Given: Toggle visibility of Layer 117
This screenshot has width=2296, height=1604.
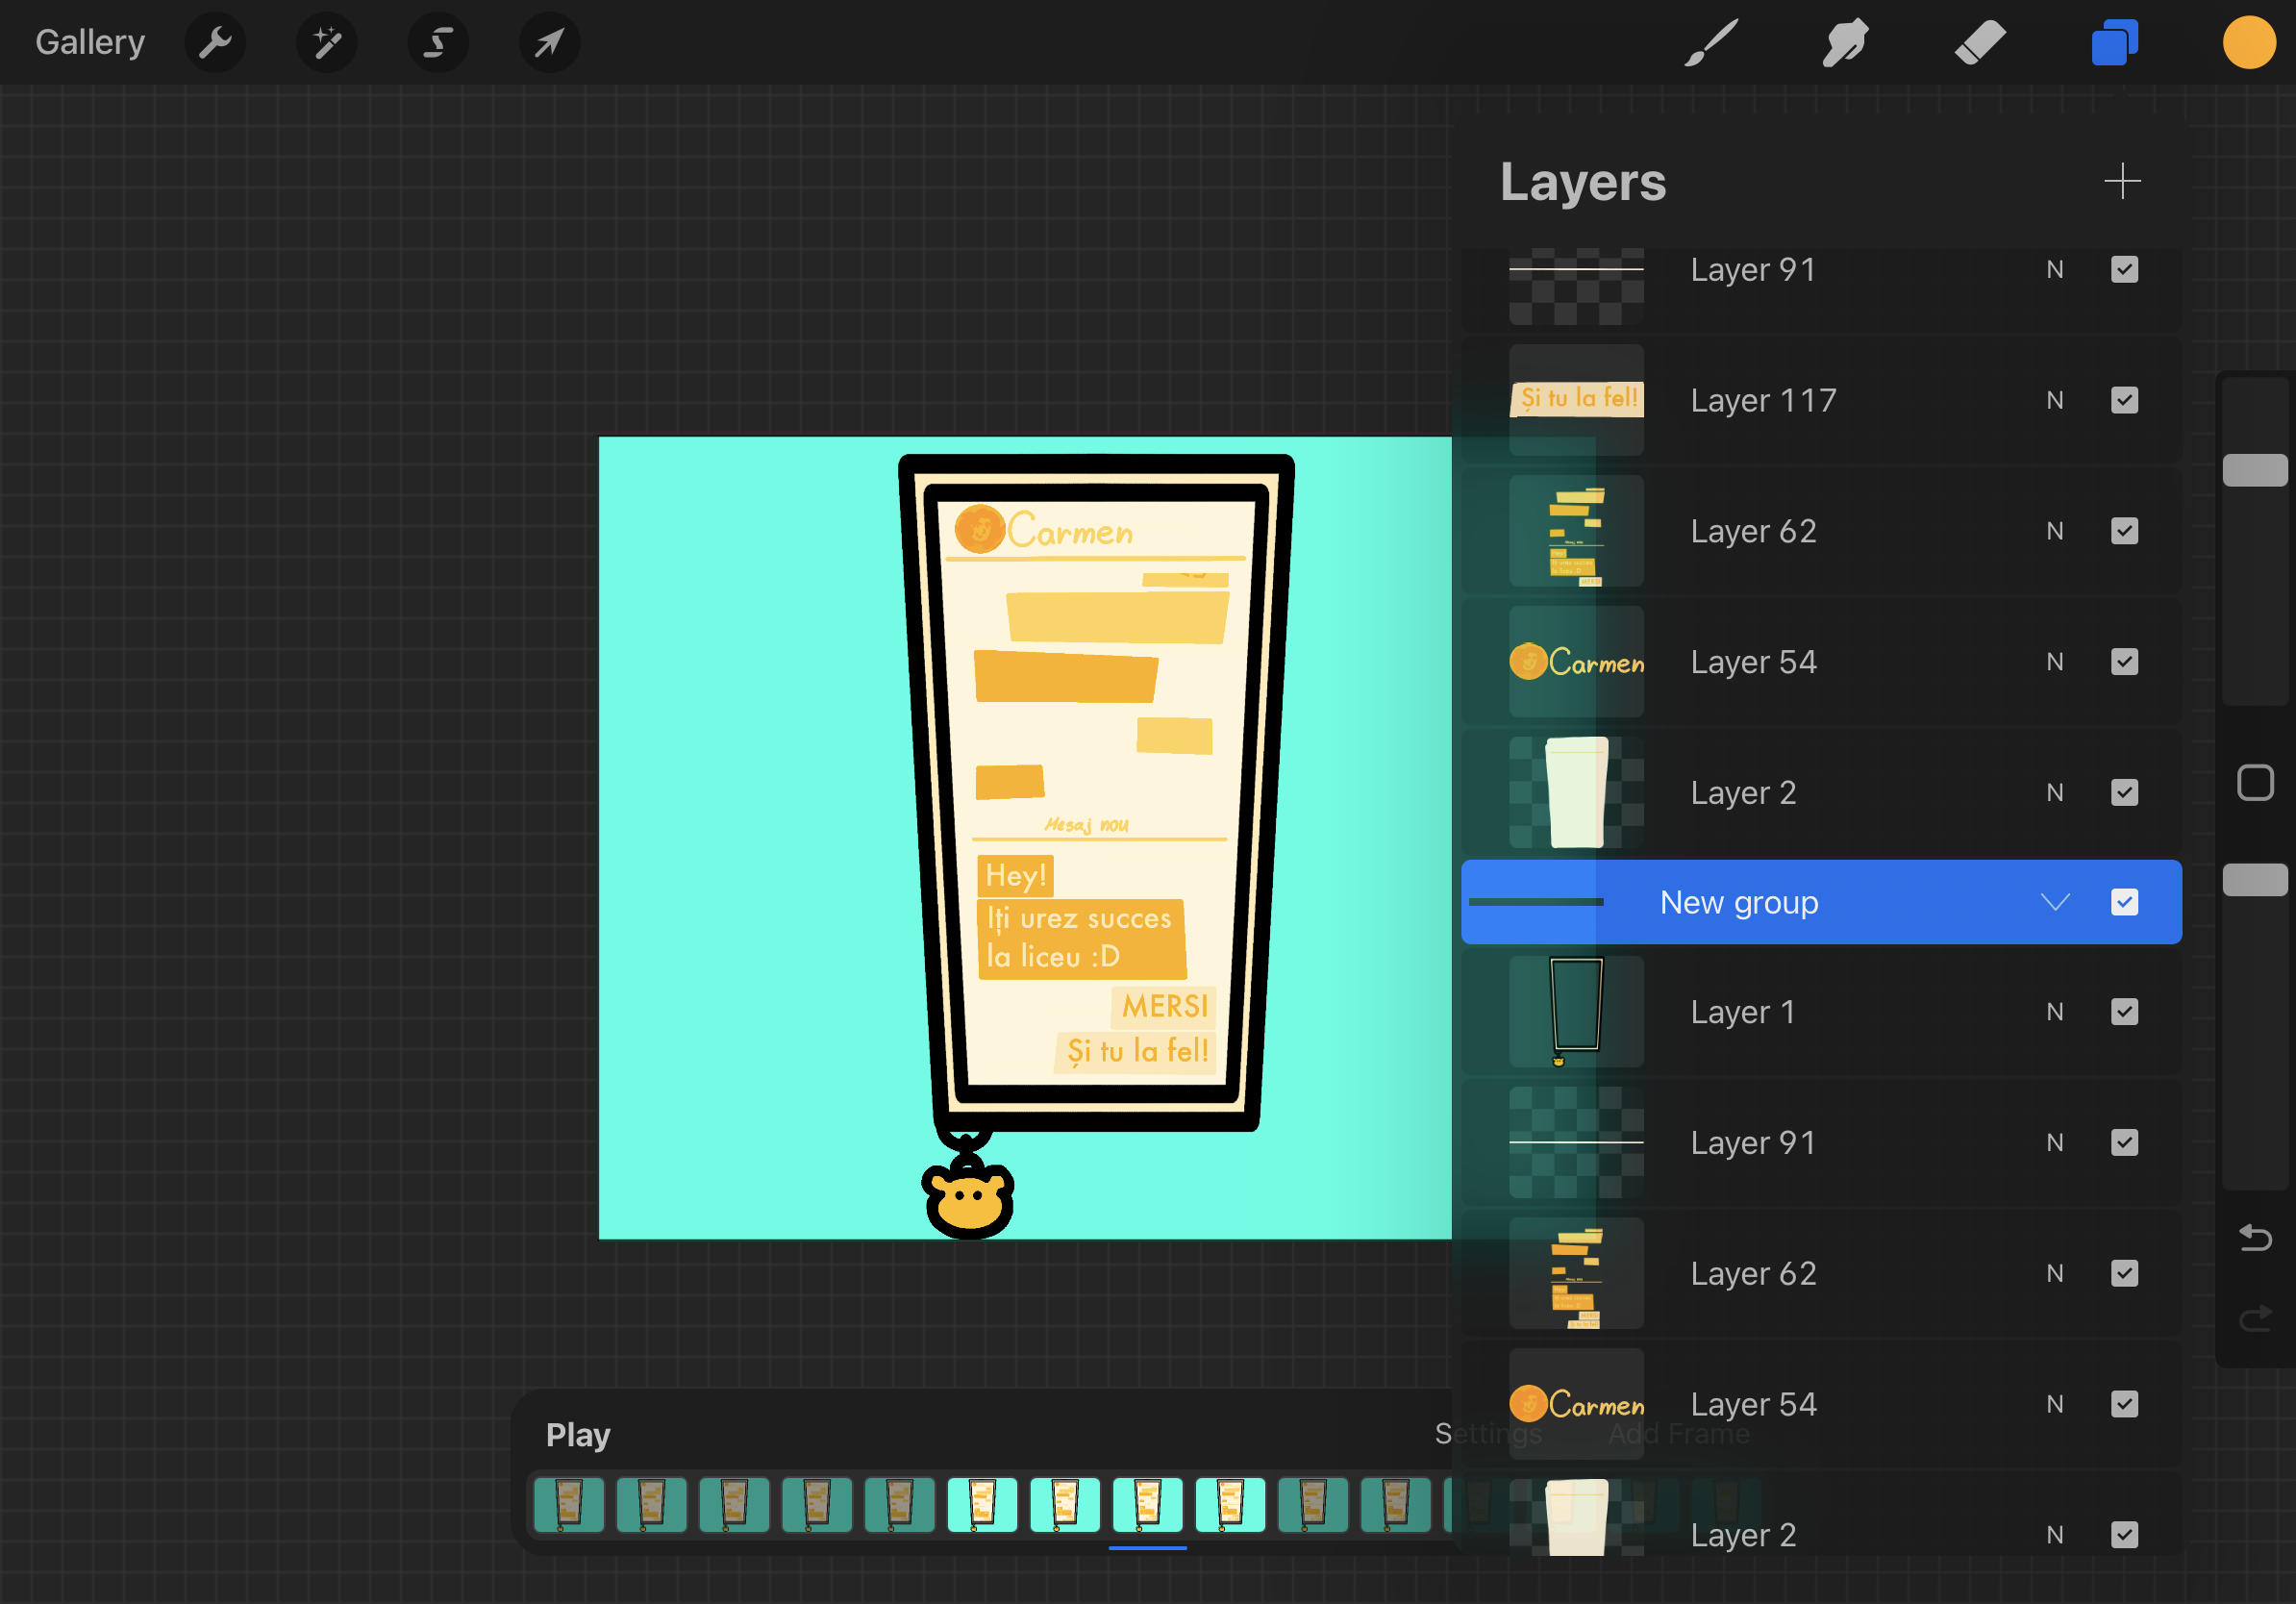Looking at the screenshot, I should coord(2124,400).
